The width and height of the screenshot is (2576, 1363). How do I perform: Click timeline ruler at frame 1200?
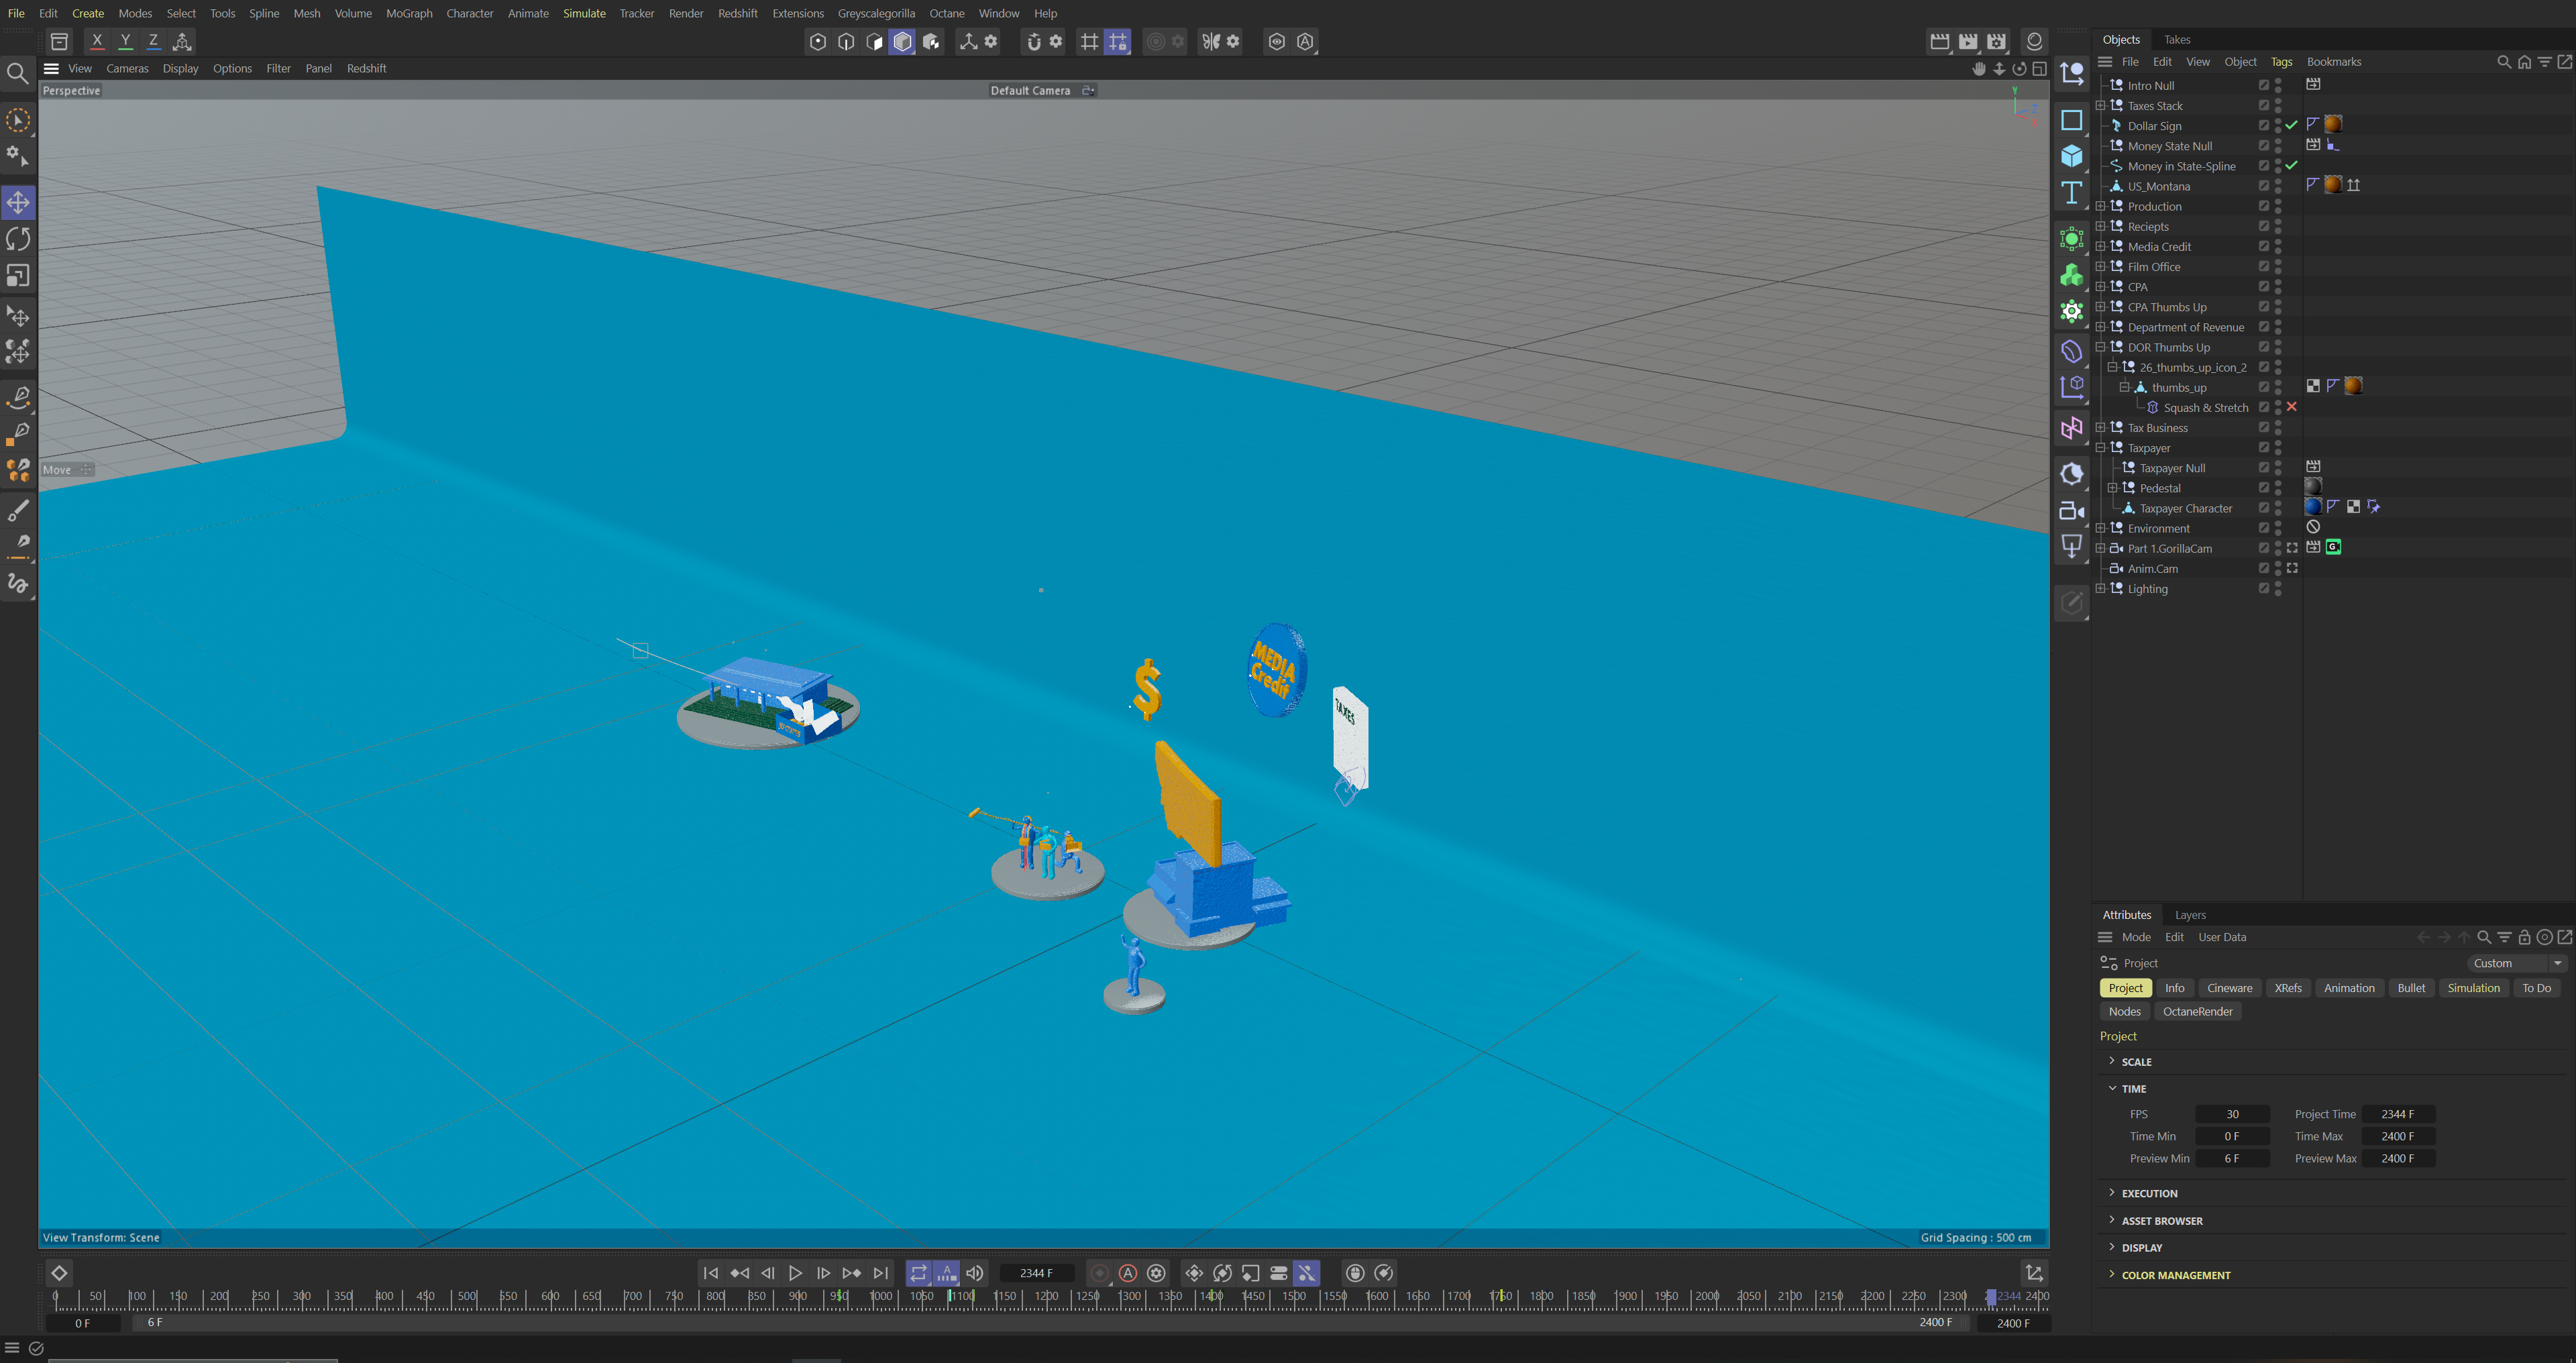[1047, 1297]
